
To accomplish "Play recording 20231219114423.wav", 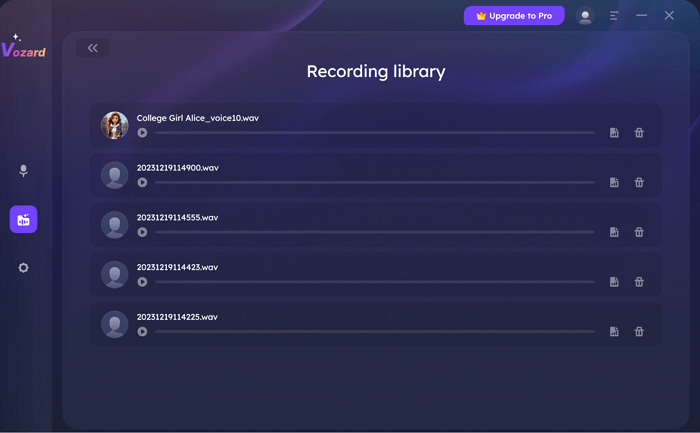I will click(143, 282).
